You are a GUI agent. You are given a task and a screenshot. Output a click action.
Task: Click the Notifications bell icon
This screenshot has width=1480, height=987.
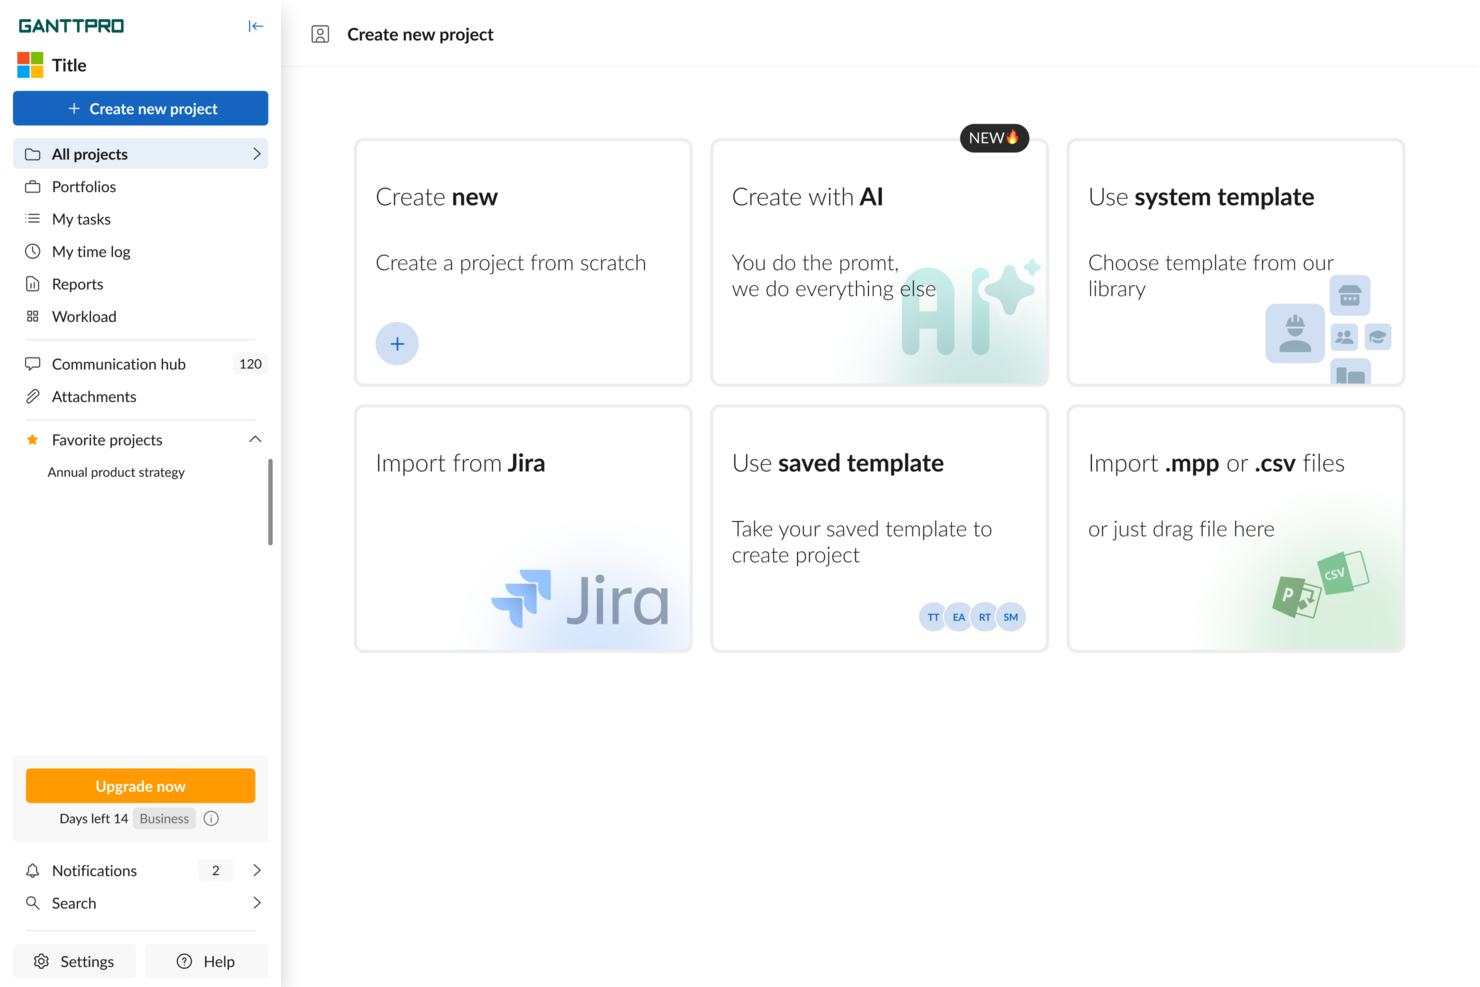pyautogui.click(x=33, y=871)
